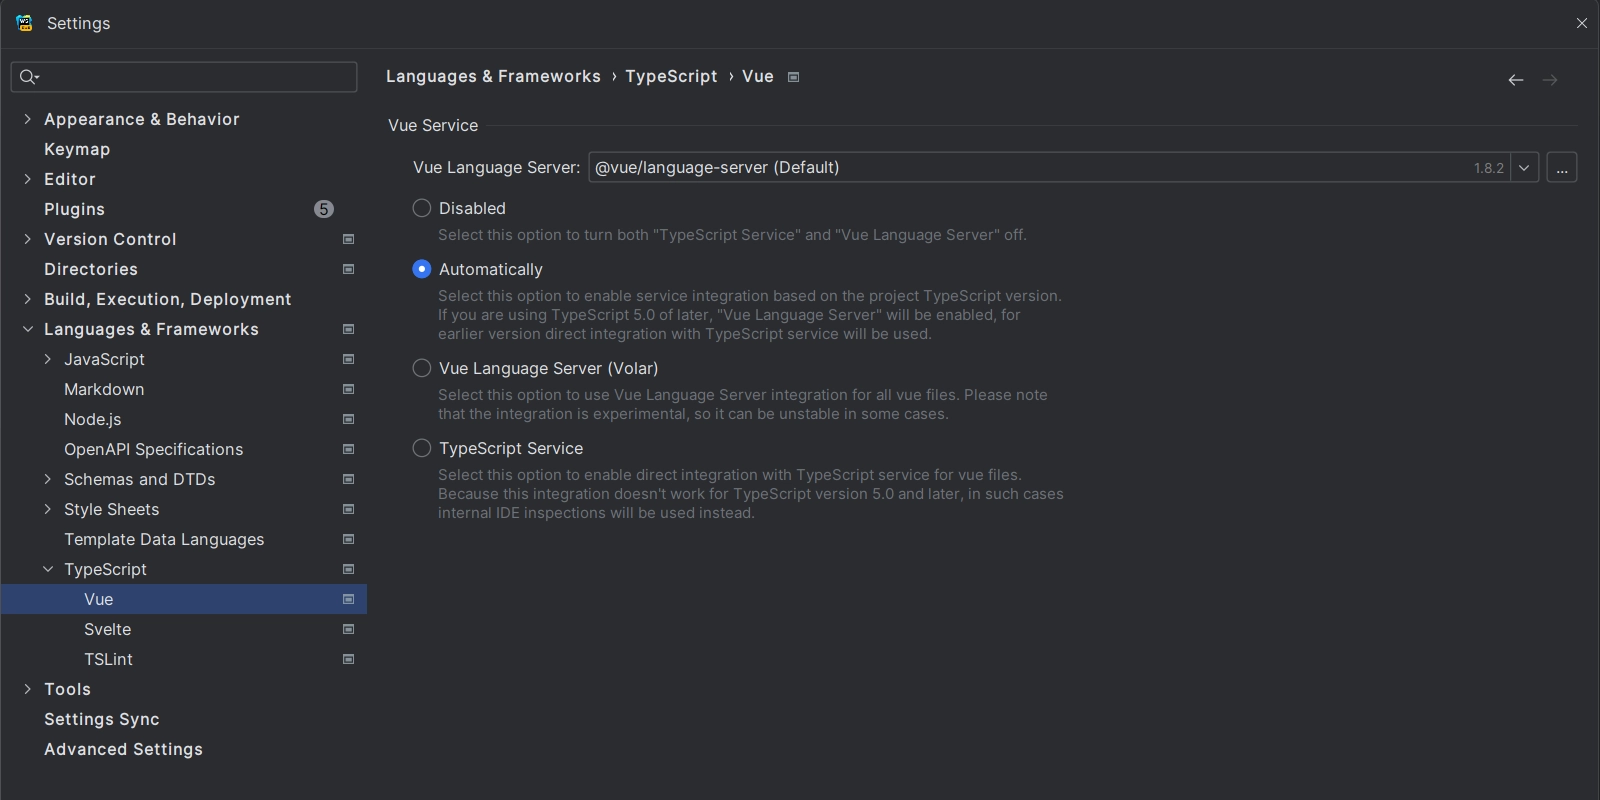Image resolution: width=1600 pixels, height=800 pixels.
Task: Click project icon on Vue row
Action: click(x=349, y=599)
